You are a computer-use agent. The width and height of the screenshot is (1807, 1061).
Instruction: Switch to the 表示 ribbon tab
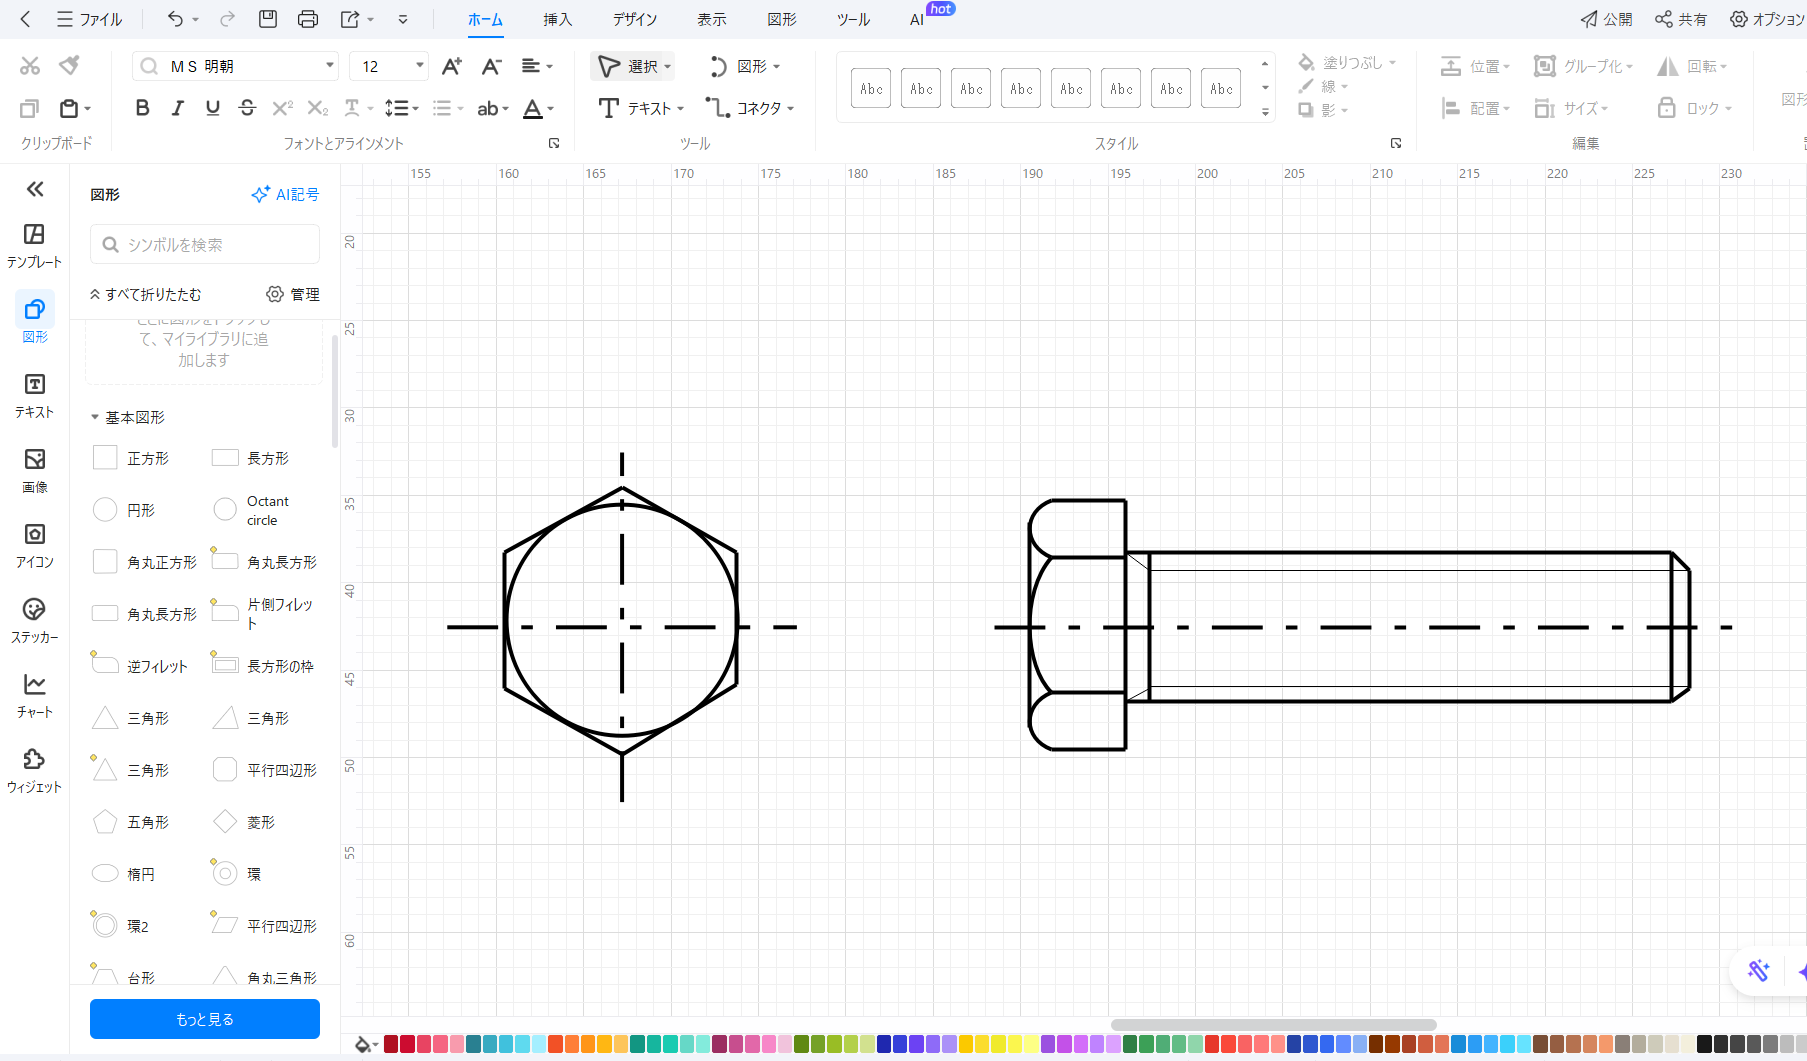pos(712,19)
